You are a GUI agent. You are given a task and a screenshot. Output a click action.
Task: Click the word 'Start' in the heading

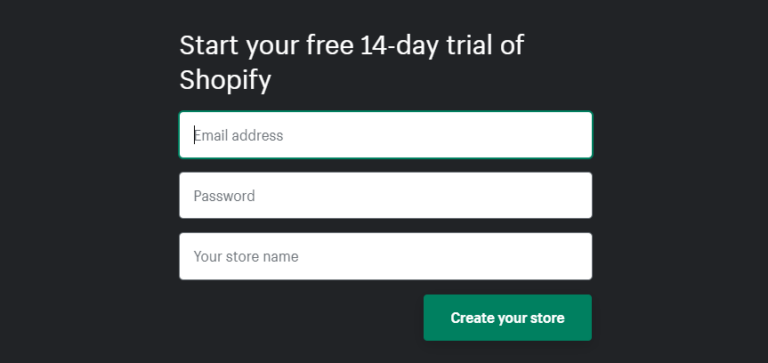tap(209, 45)
